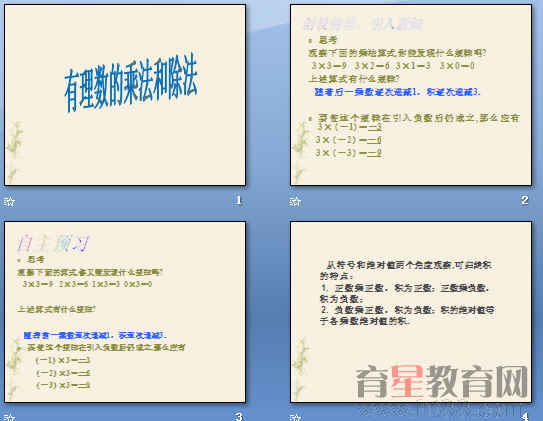Click the animation star icon under slide 2
The height and width of the screenshot is (421, 543).
point(295,201)
